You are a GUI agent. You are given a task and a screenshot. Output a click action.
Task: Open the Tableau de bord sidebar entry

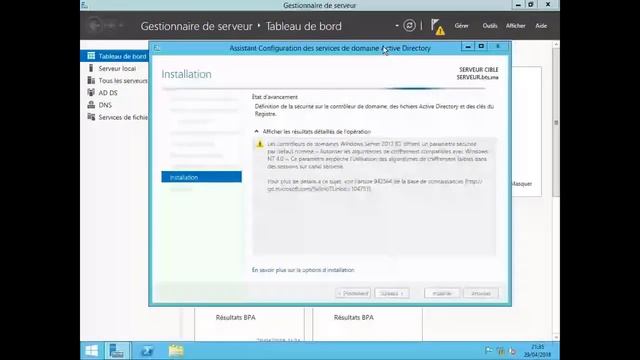115,56
